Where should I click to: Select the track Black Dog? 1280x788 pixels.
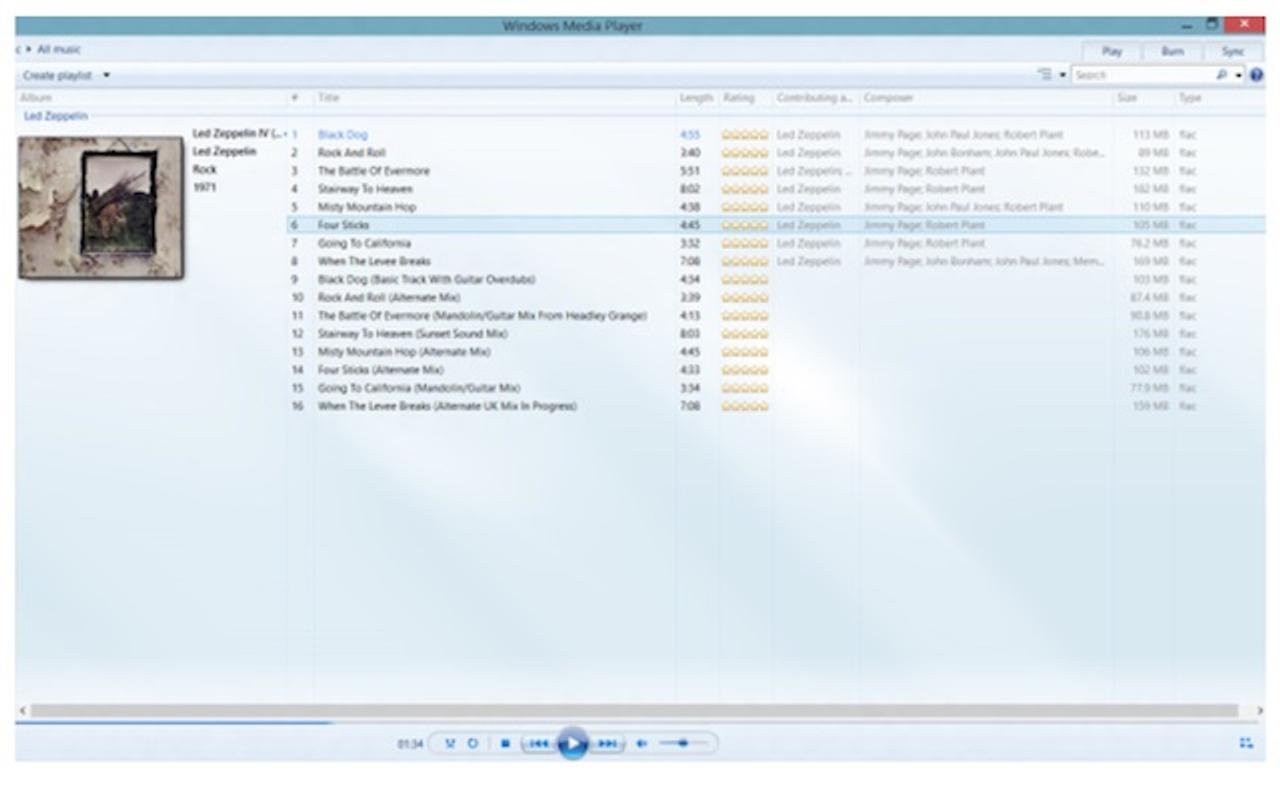coord(343,135)
